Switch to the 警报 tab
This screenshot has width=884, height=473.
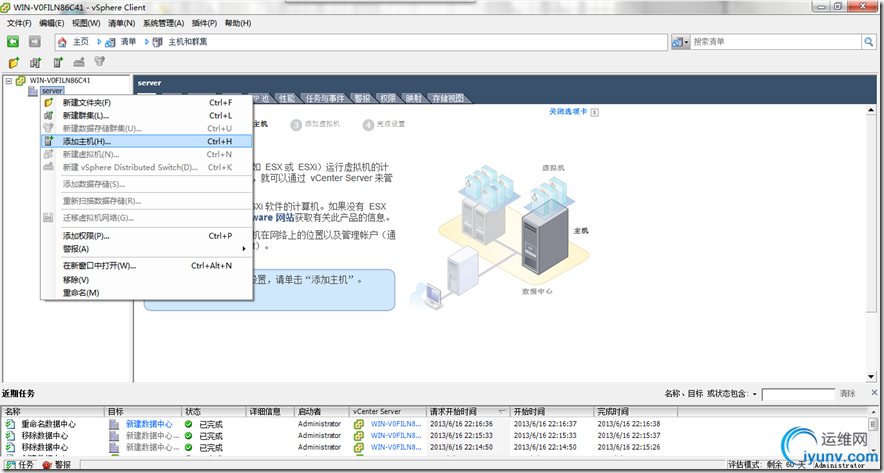[362, 98]
